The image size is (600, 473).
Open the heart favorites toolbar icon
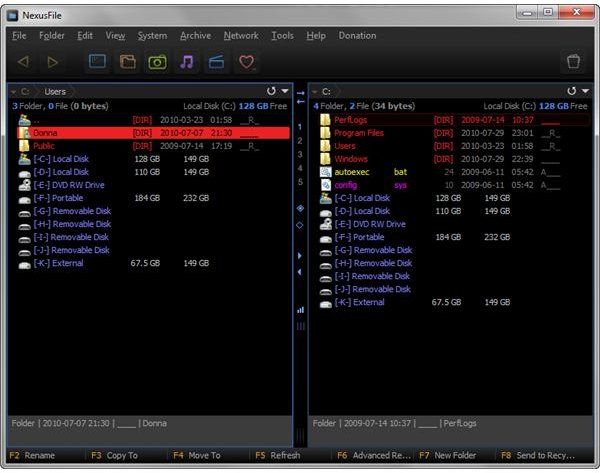pyautogui.click(x=246, y=62)
